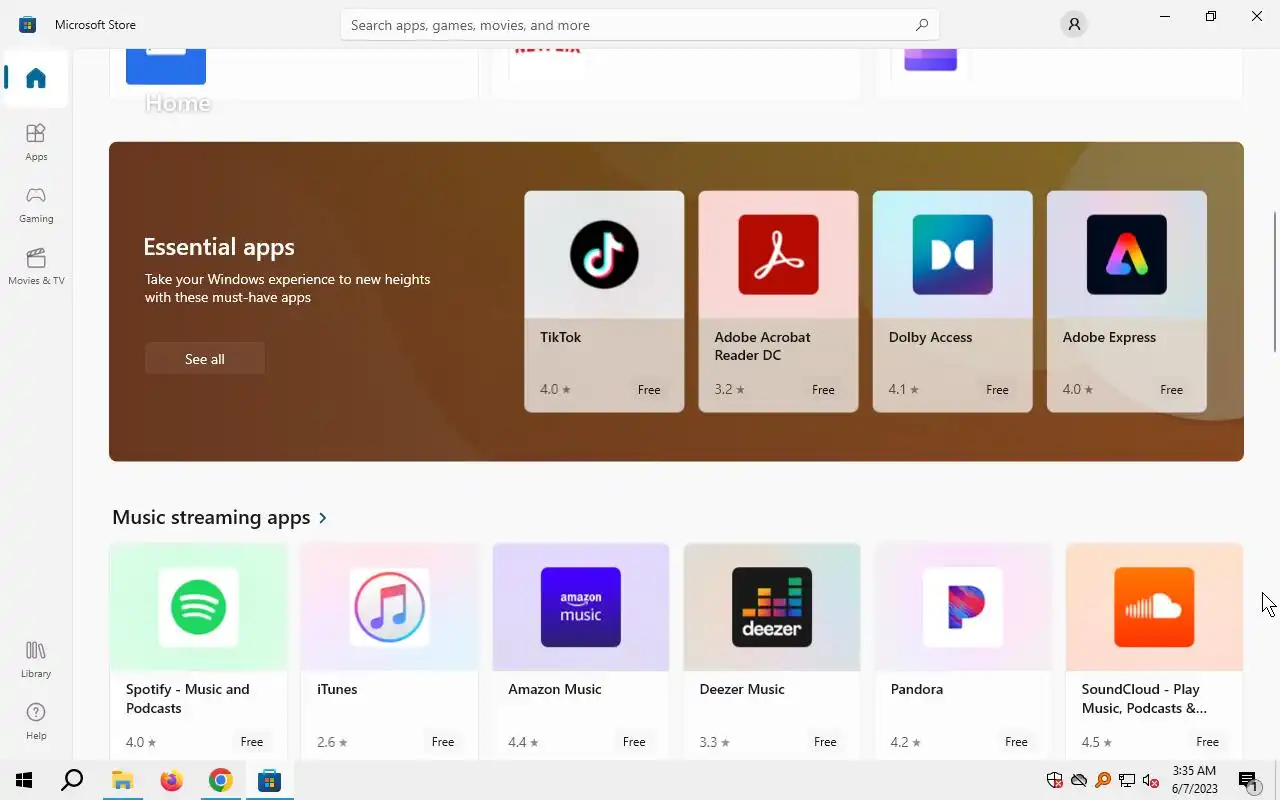Launch Firefox from the taskbar
Viewport: 1280px width, 800px height.
pyautogui.click(x=171, y=780)
